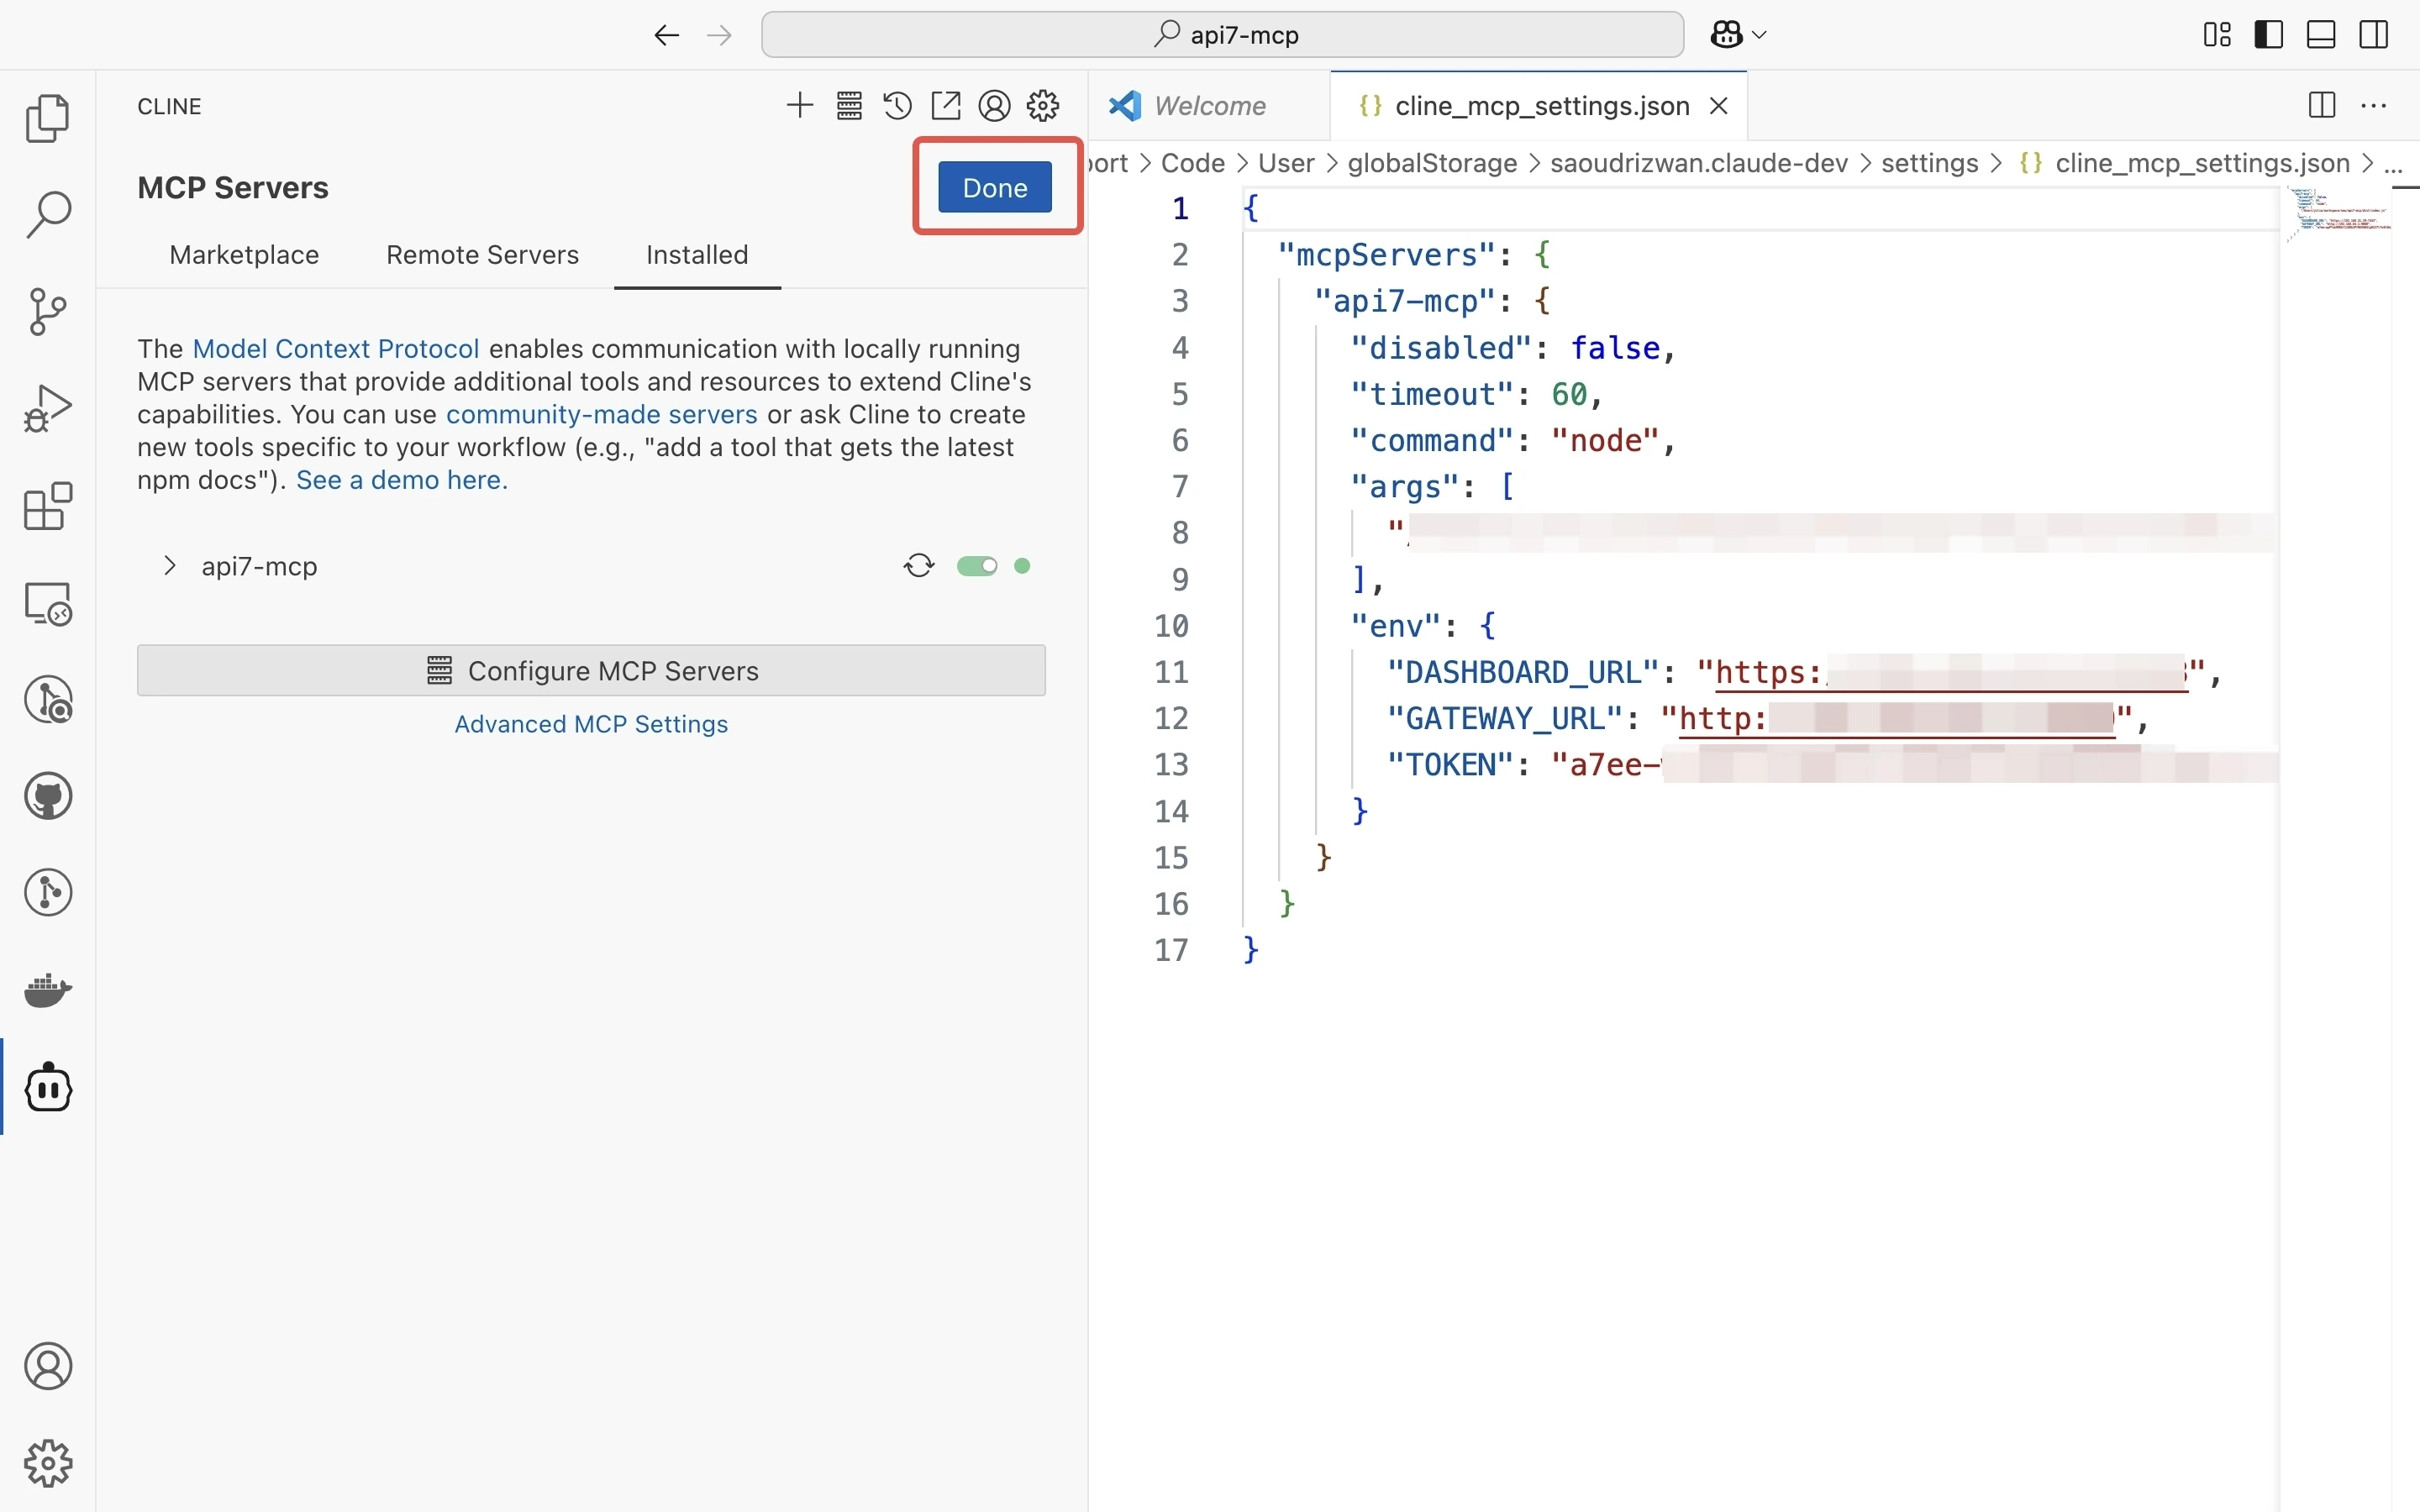
Task: Open Advanced MCP Settings link
Action: click(591, 724)
